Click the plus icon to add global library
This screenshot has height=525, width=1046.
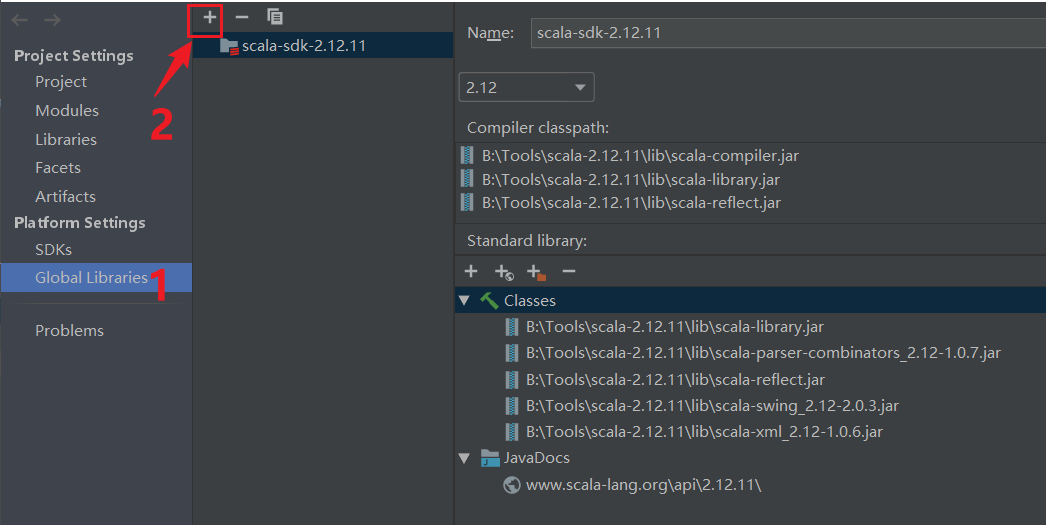[x=209, y=17]
